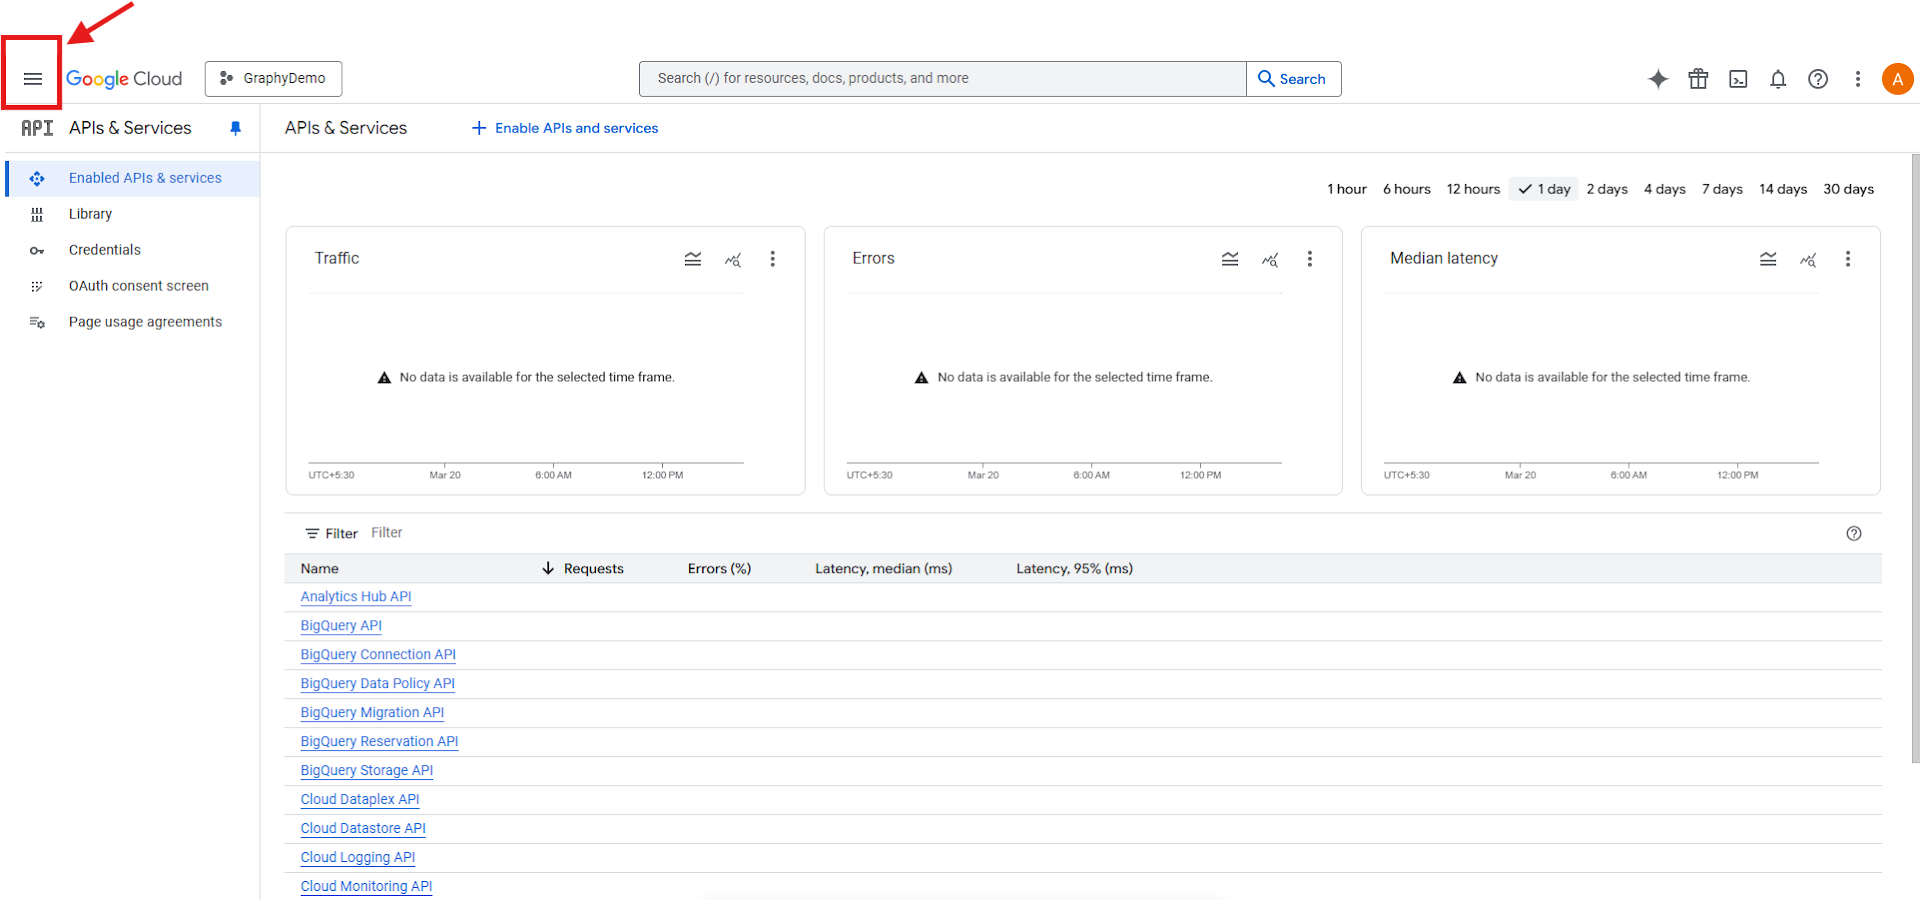Activate Cloud Shell terminal icon
Viewport: 1920px width, 900px height.
pyautogui.click(x=1738, y=79)
